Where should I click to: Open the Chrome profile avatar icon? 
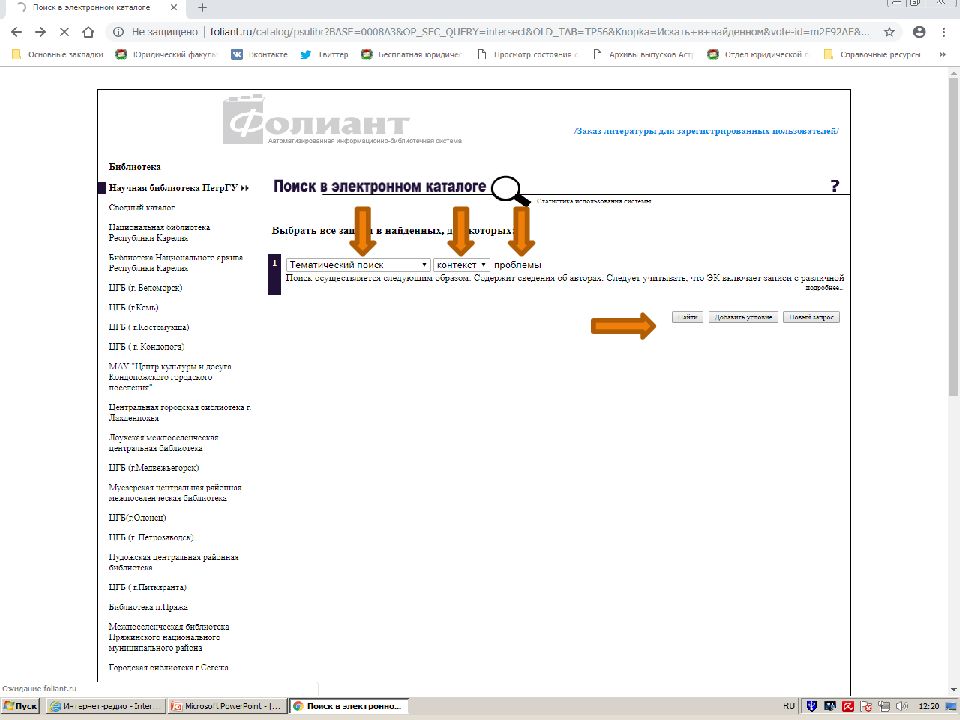coord(919,32)
